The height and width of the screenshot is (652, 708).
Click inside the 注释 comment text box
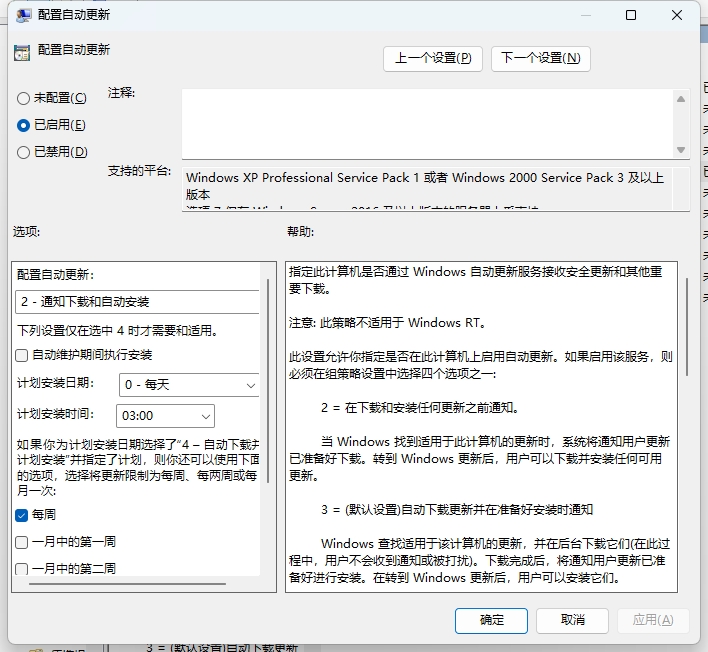427,124
